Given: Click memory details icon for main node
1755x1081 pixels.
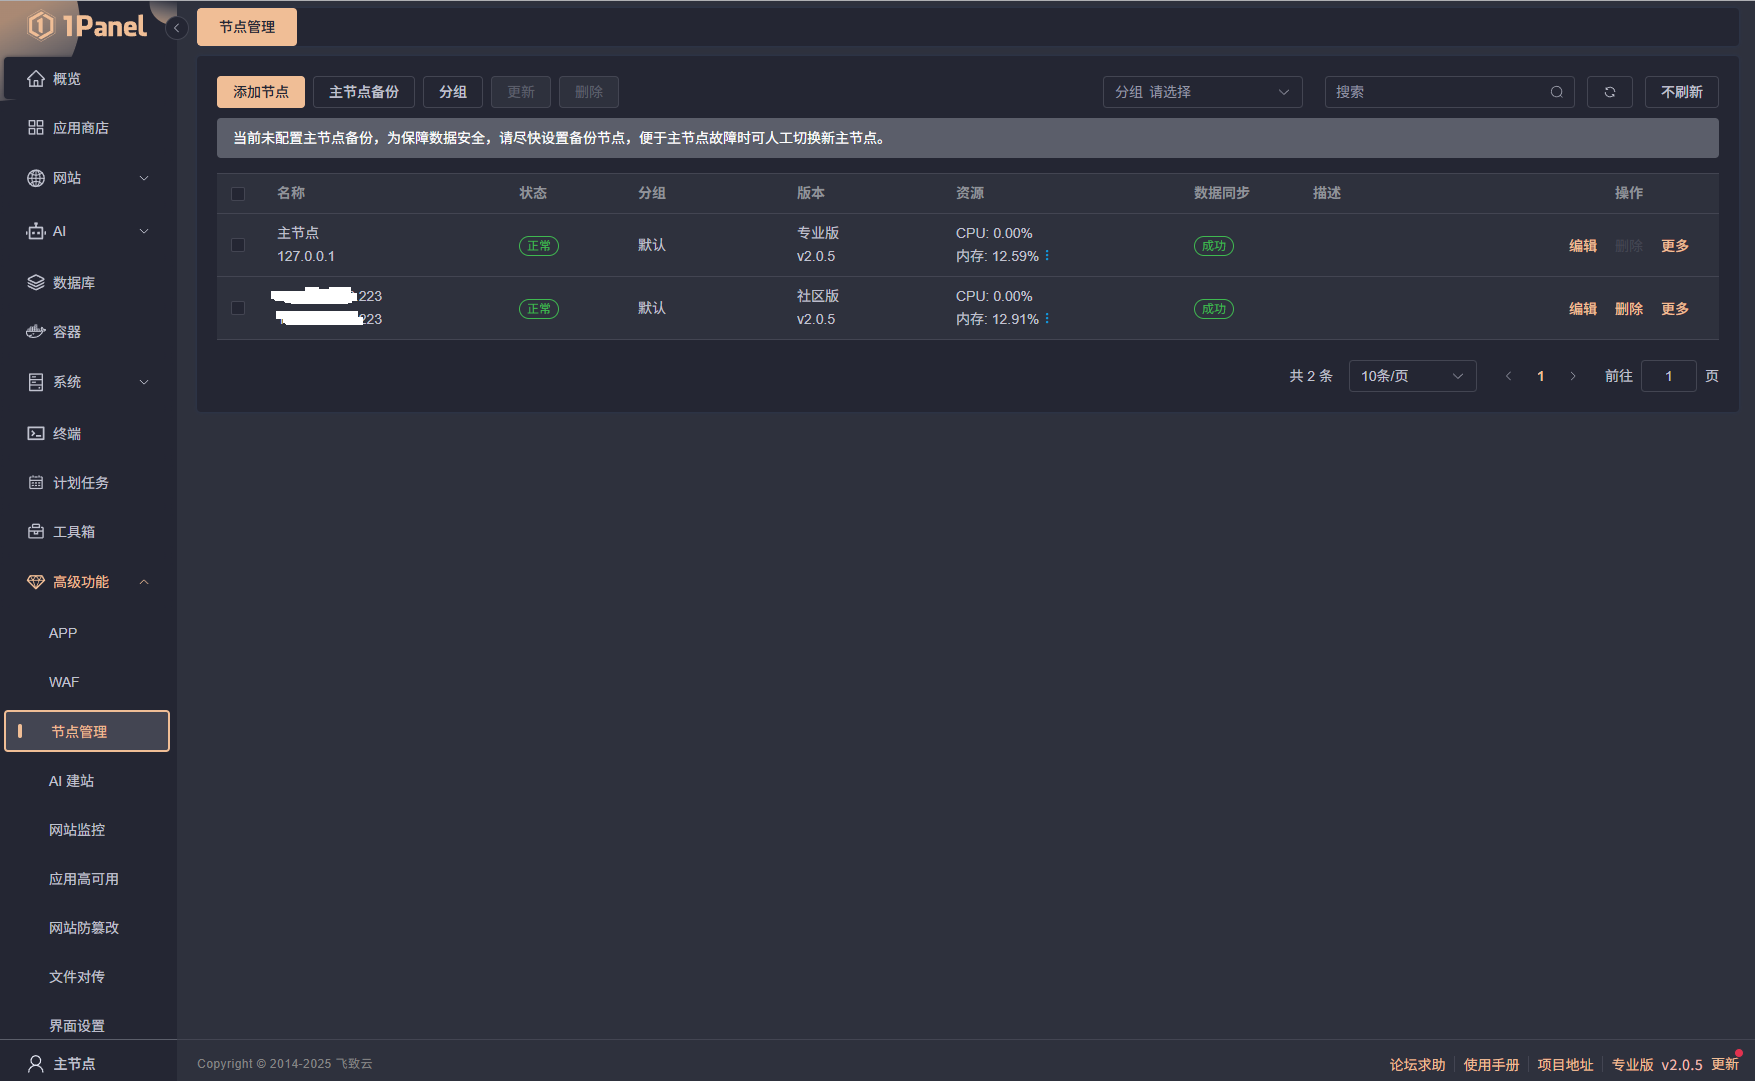Looking at the screenshot, I should [1047, 256].
